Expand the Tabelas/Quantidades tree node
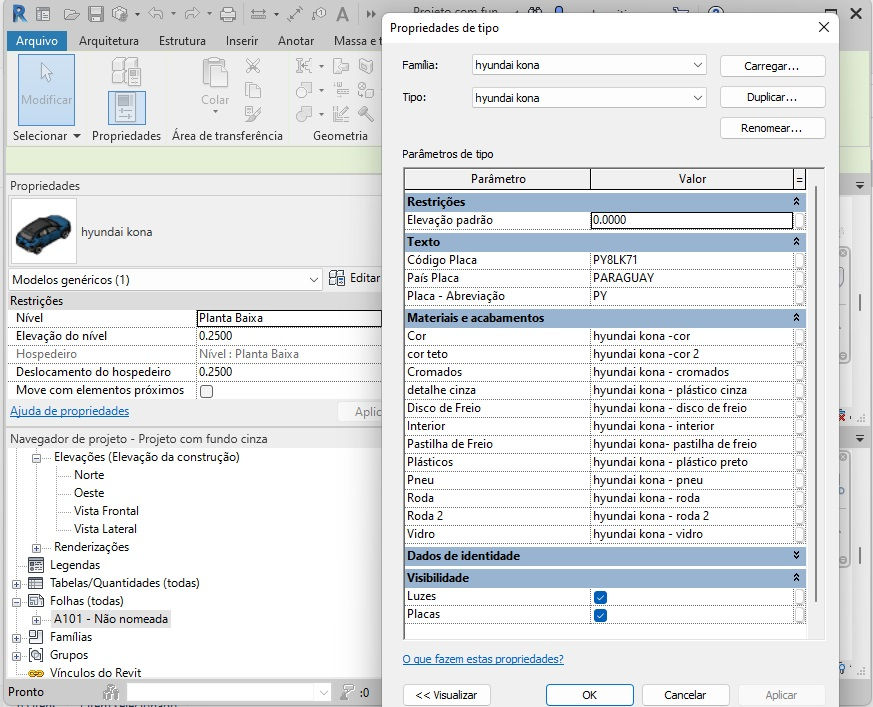873x707 pixels. (x=17, y=584)
